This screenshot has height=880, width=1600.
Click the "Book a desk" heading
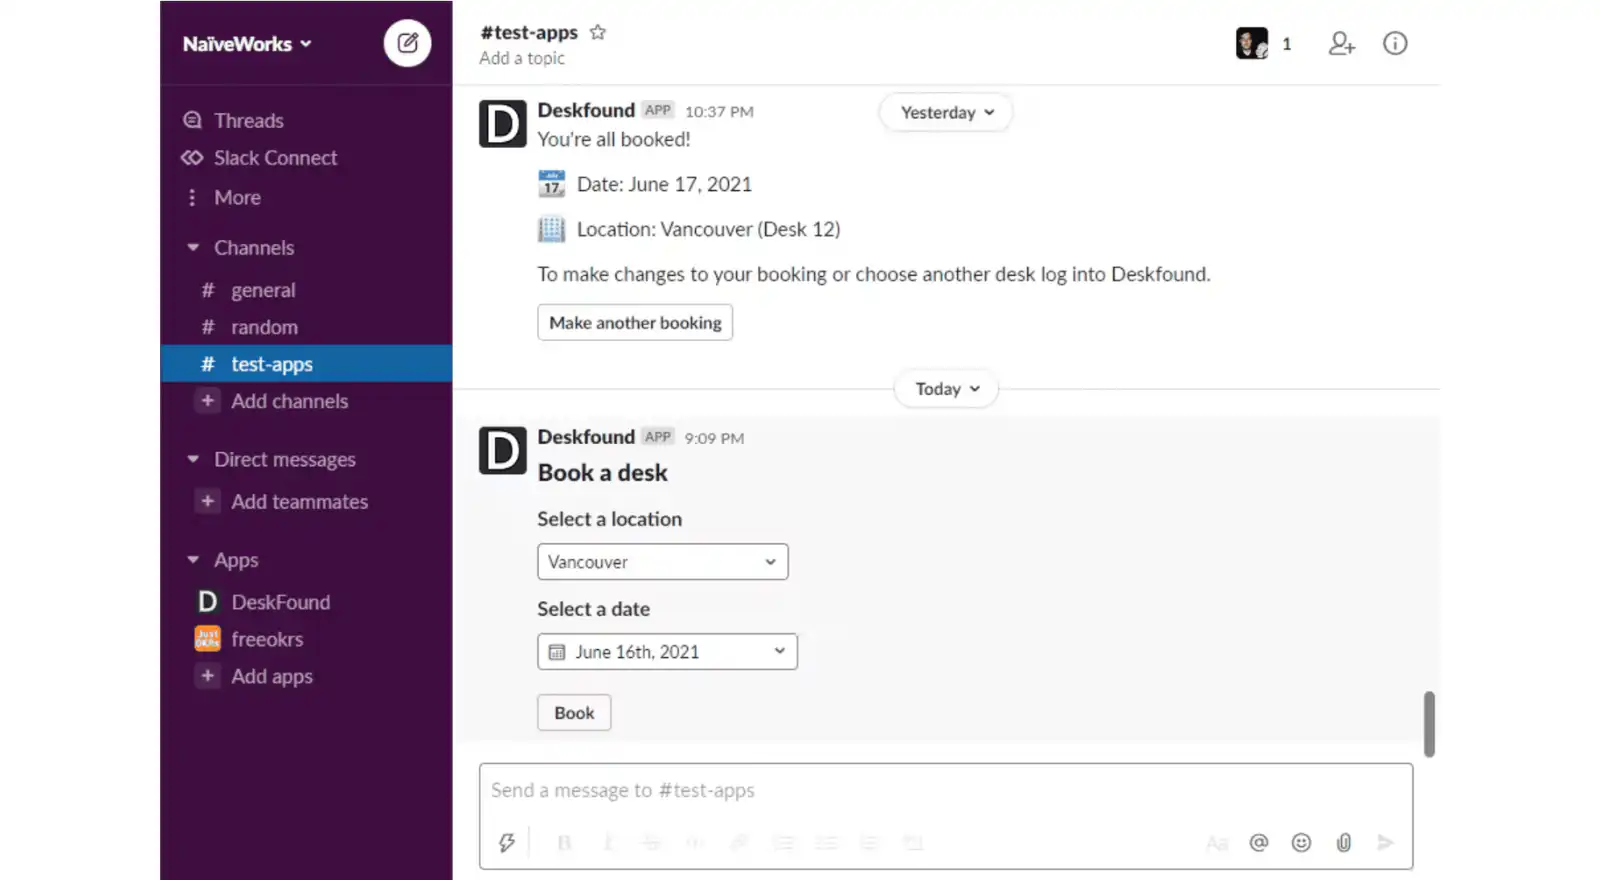[x=603, y=473]
